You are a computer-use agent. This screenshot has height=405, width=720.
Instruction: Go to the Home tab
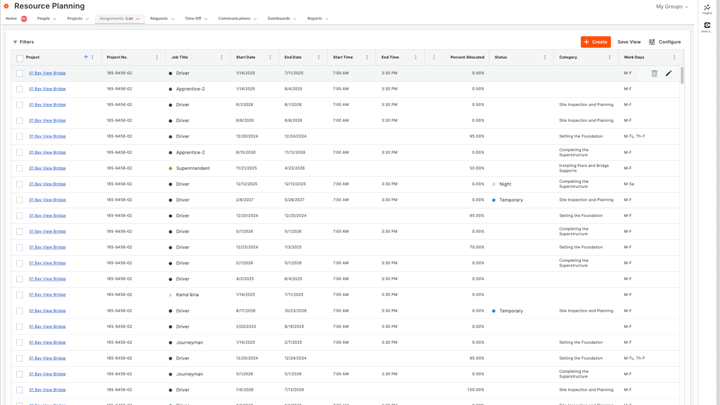coord(11,19)
